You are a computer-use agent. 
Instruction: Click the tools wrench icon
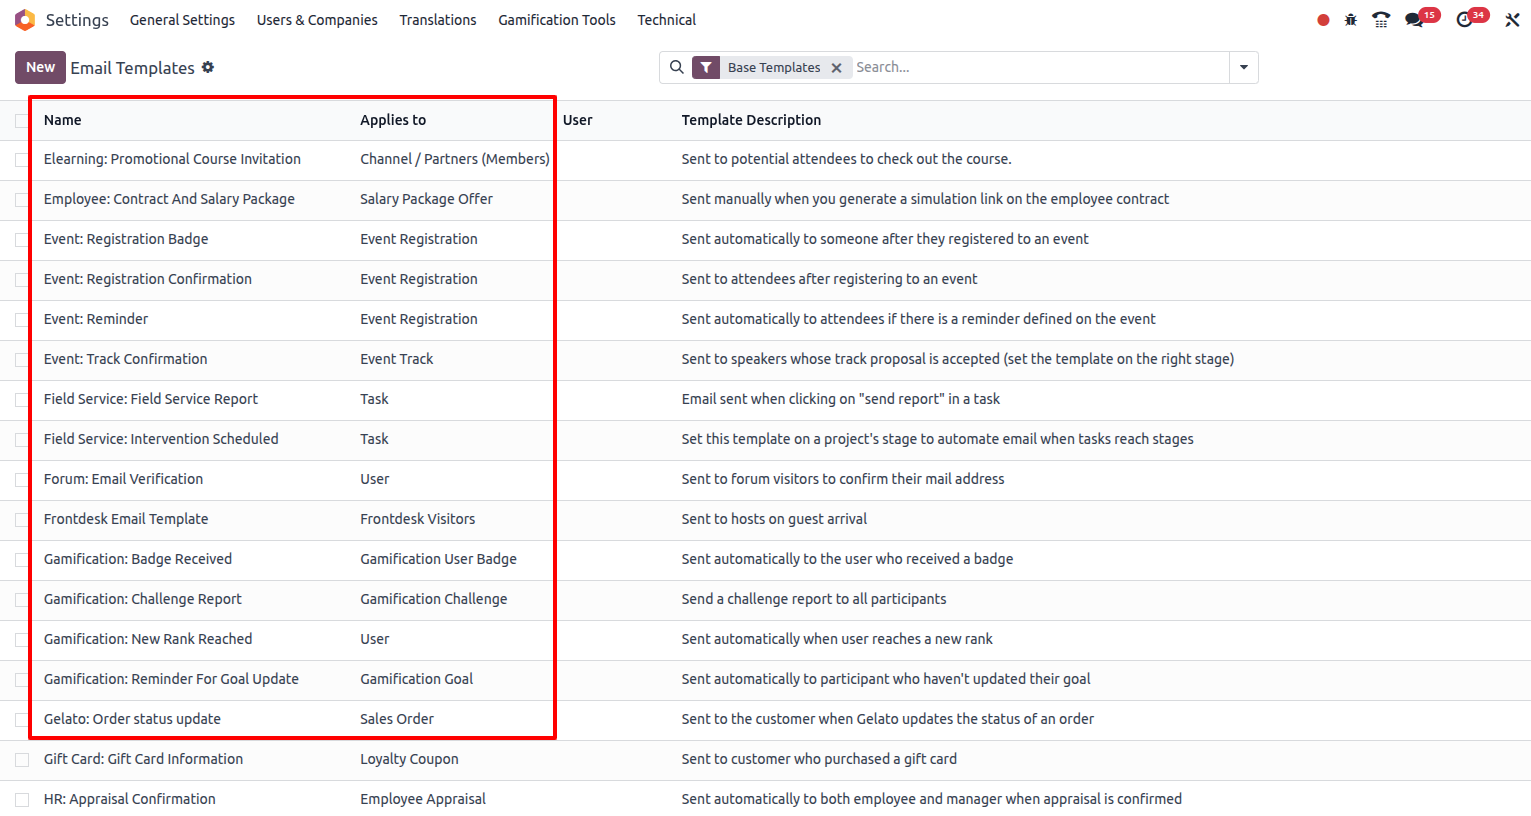pos(1512,20)
